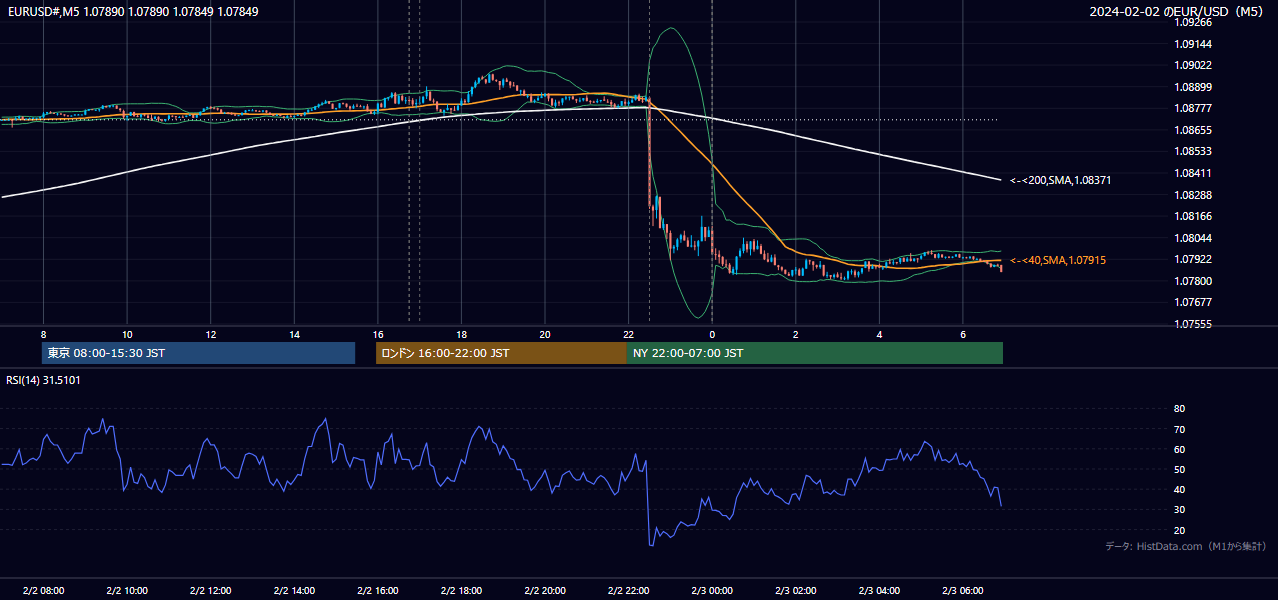
Task: Click the 2/2 18:00 date label
Action: tap(461, 590)
